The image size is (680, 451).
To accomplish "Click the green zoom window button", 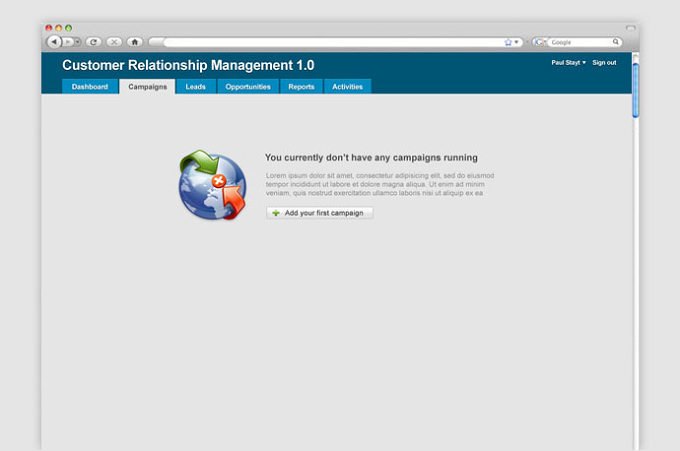I will (69, 28).
